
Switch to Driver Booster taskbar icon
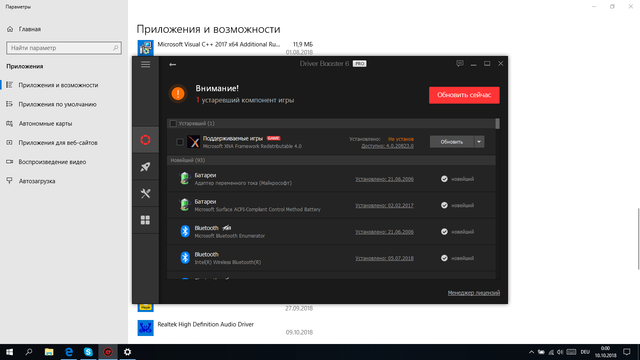[108, 352]
